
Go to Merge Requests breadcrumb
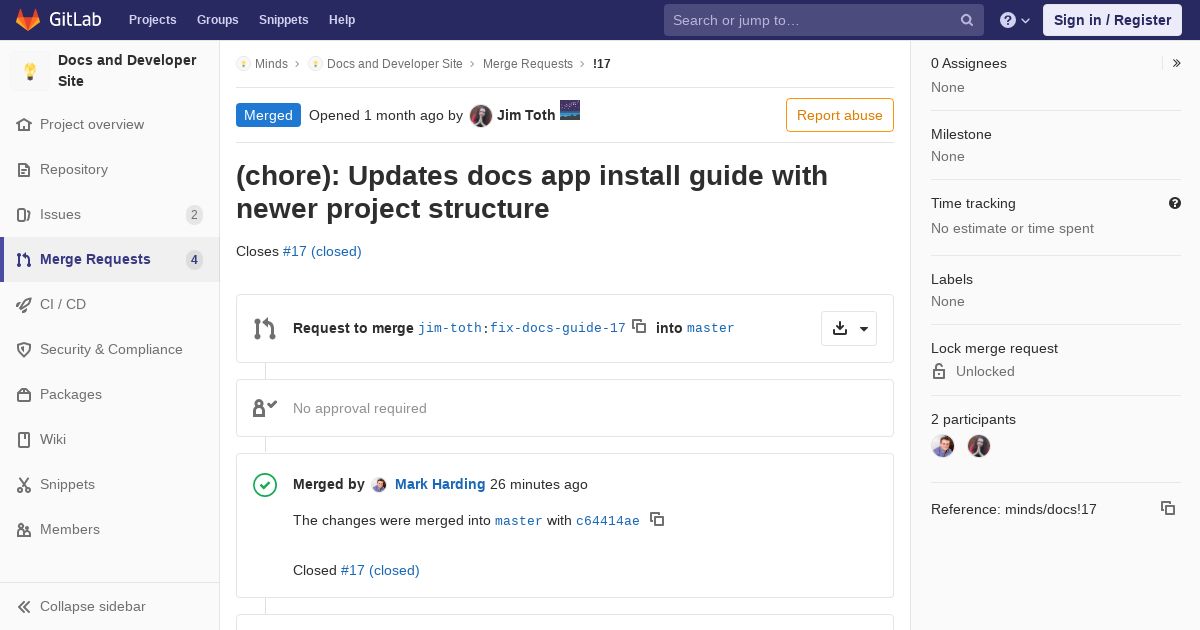(x=528, y=64)
